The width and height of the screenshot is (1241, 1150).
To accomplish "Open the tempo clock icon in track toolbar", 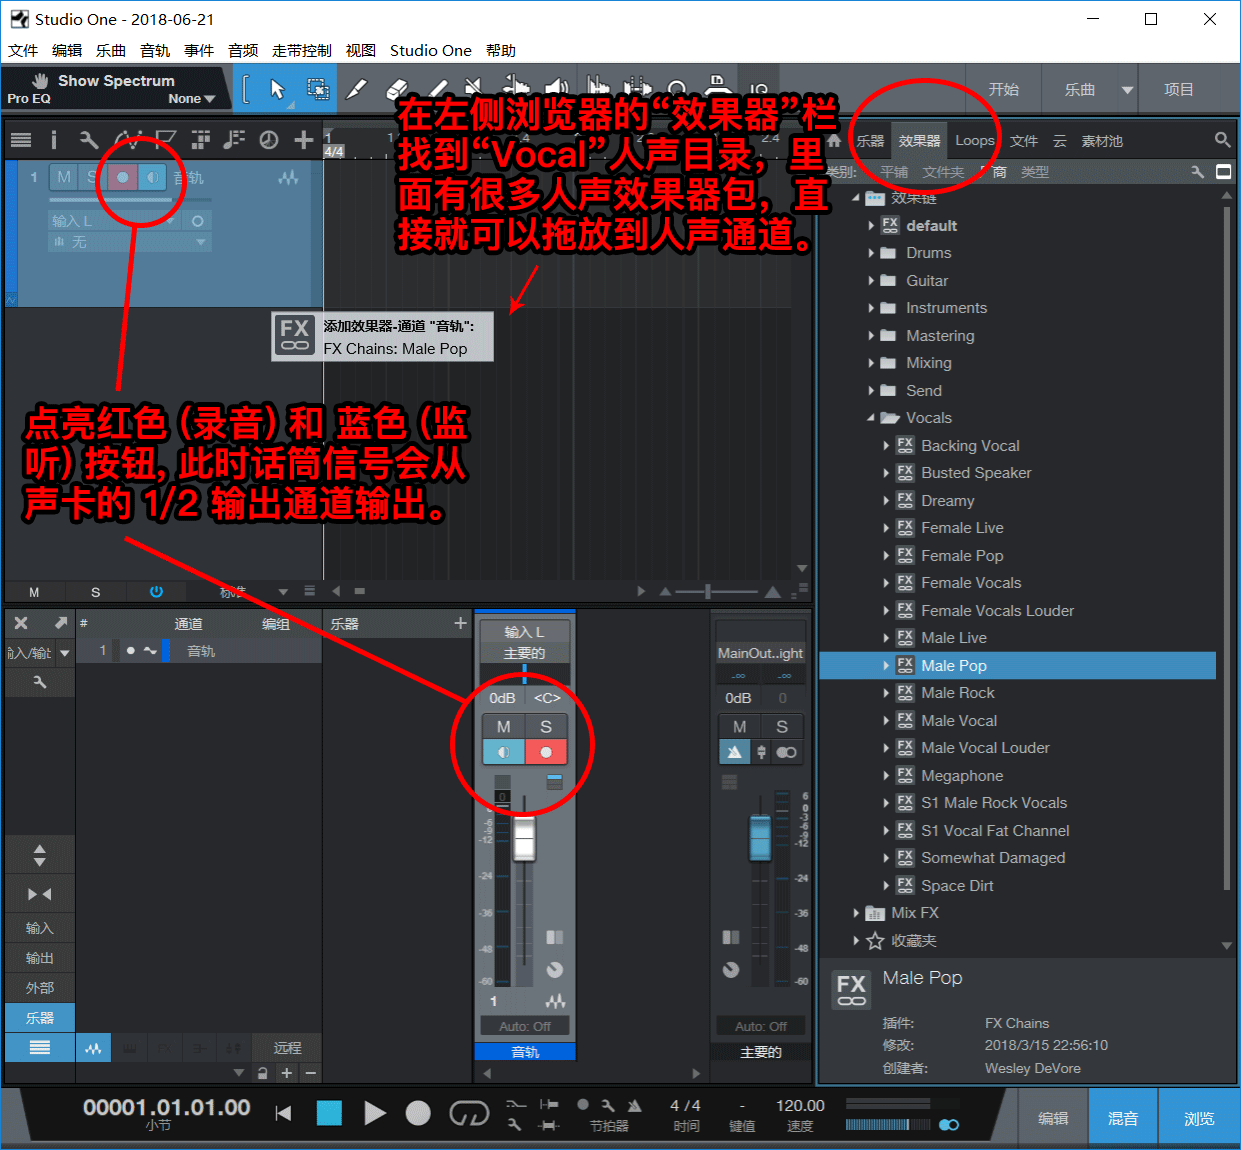I will [x=269, y=140].
